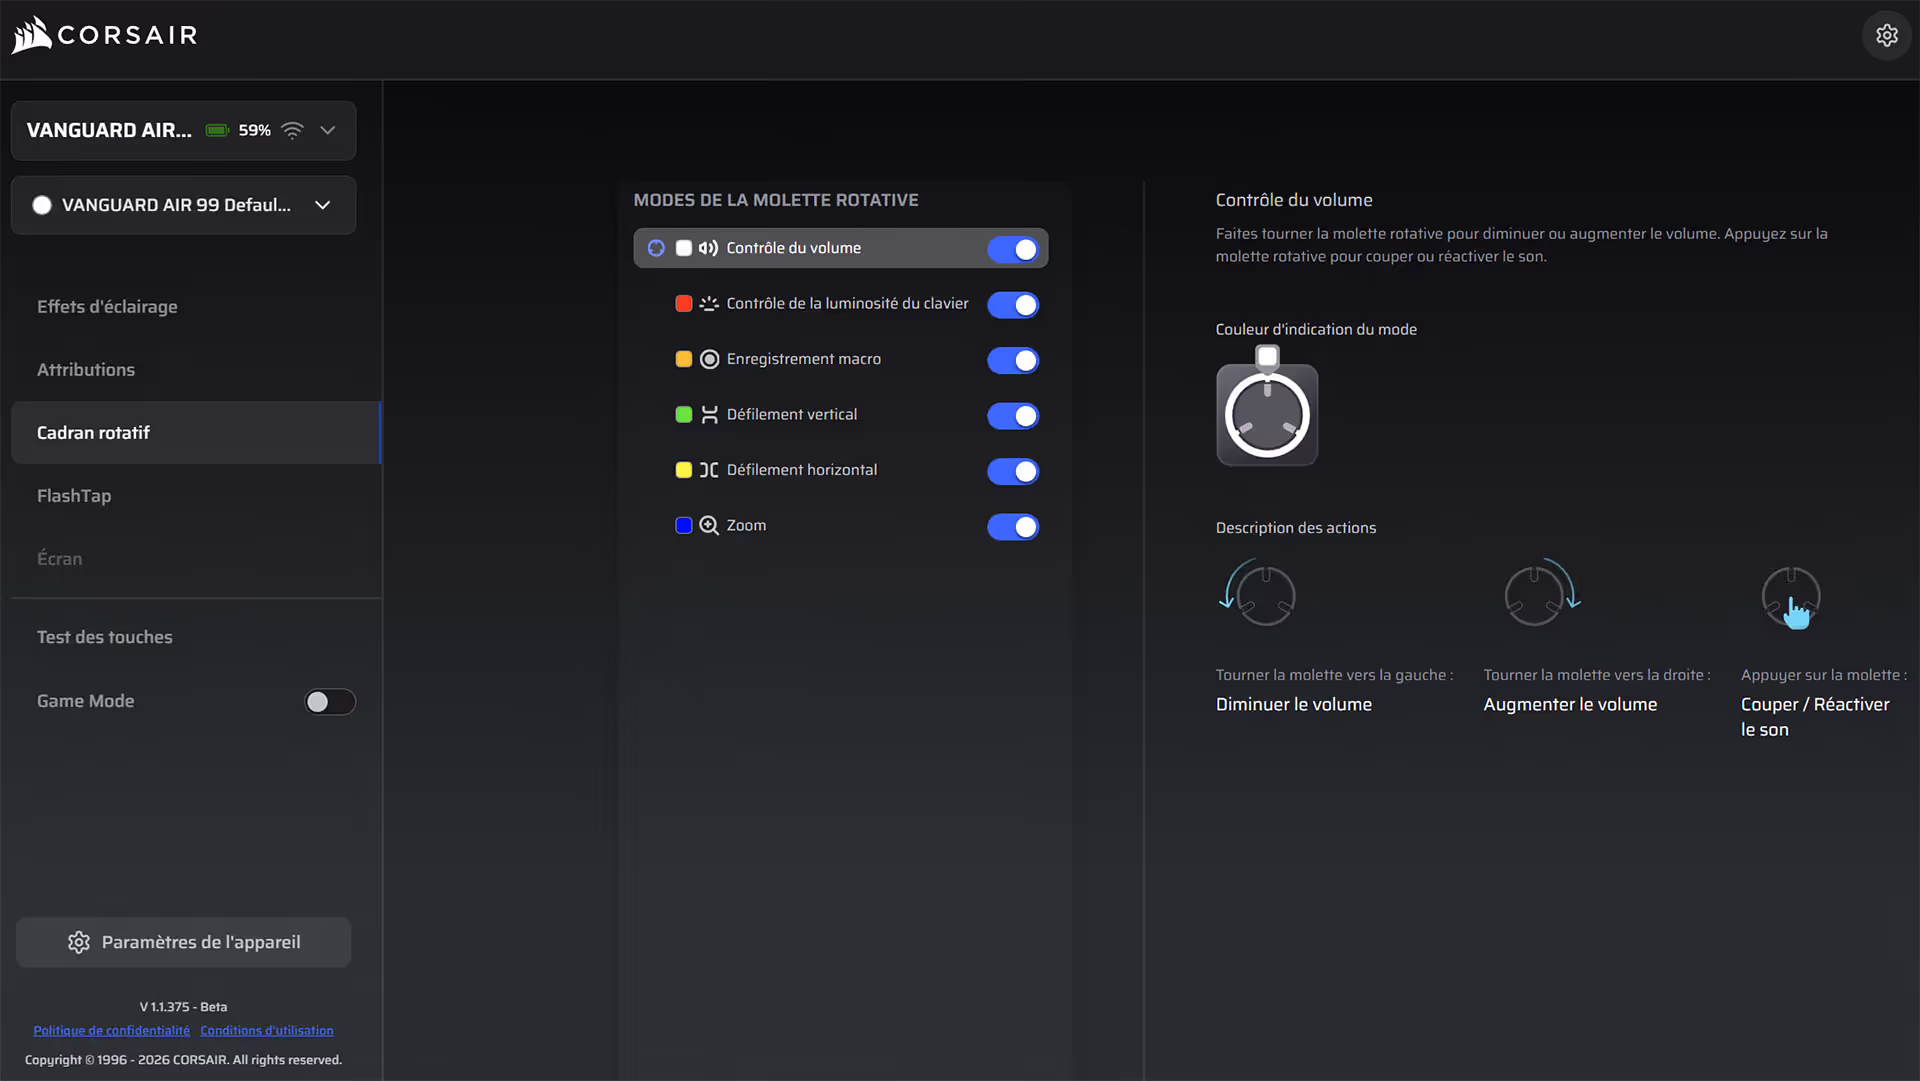The width and height of the screenshot is (1920, 1081).
Task: Click the magnifier icon beside Zoom
Action: [x=709, y=526]
